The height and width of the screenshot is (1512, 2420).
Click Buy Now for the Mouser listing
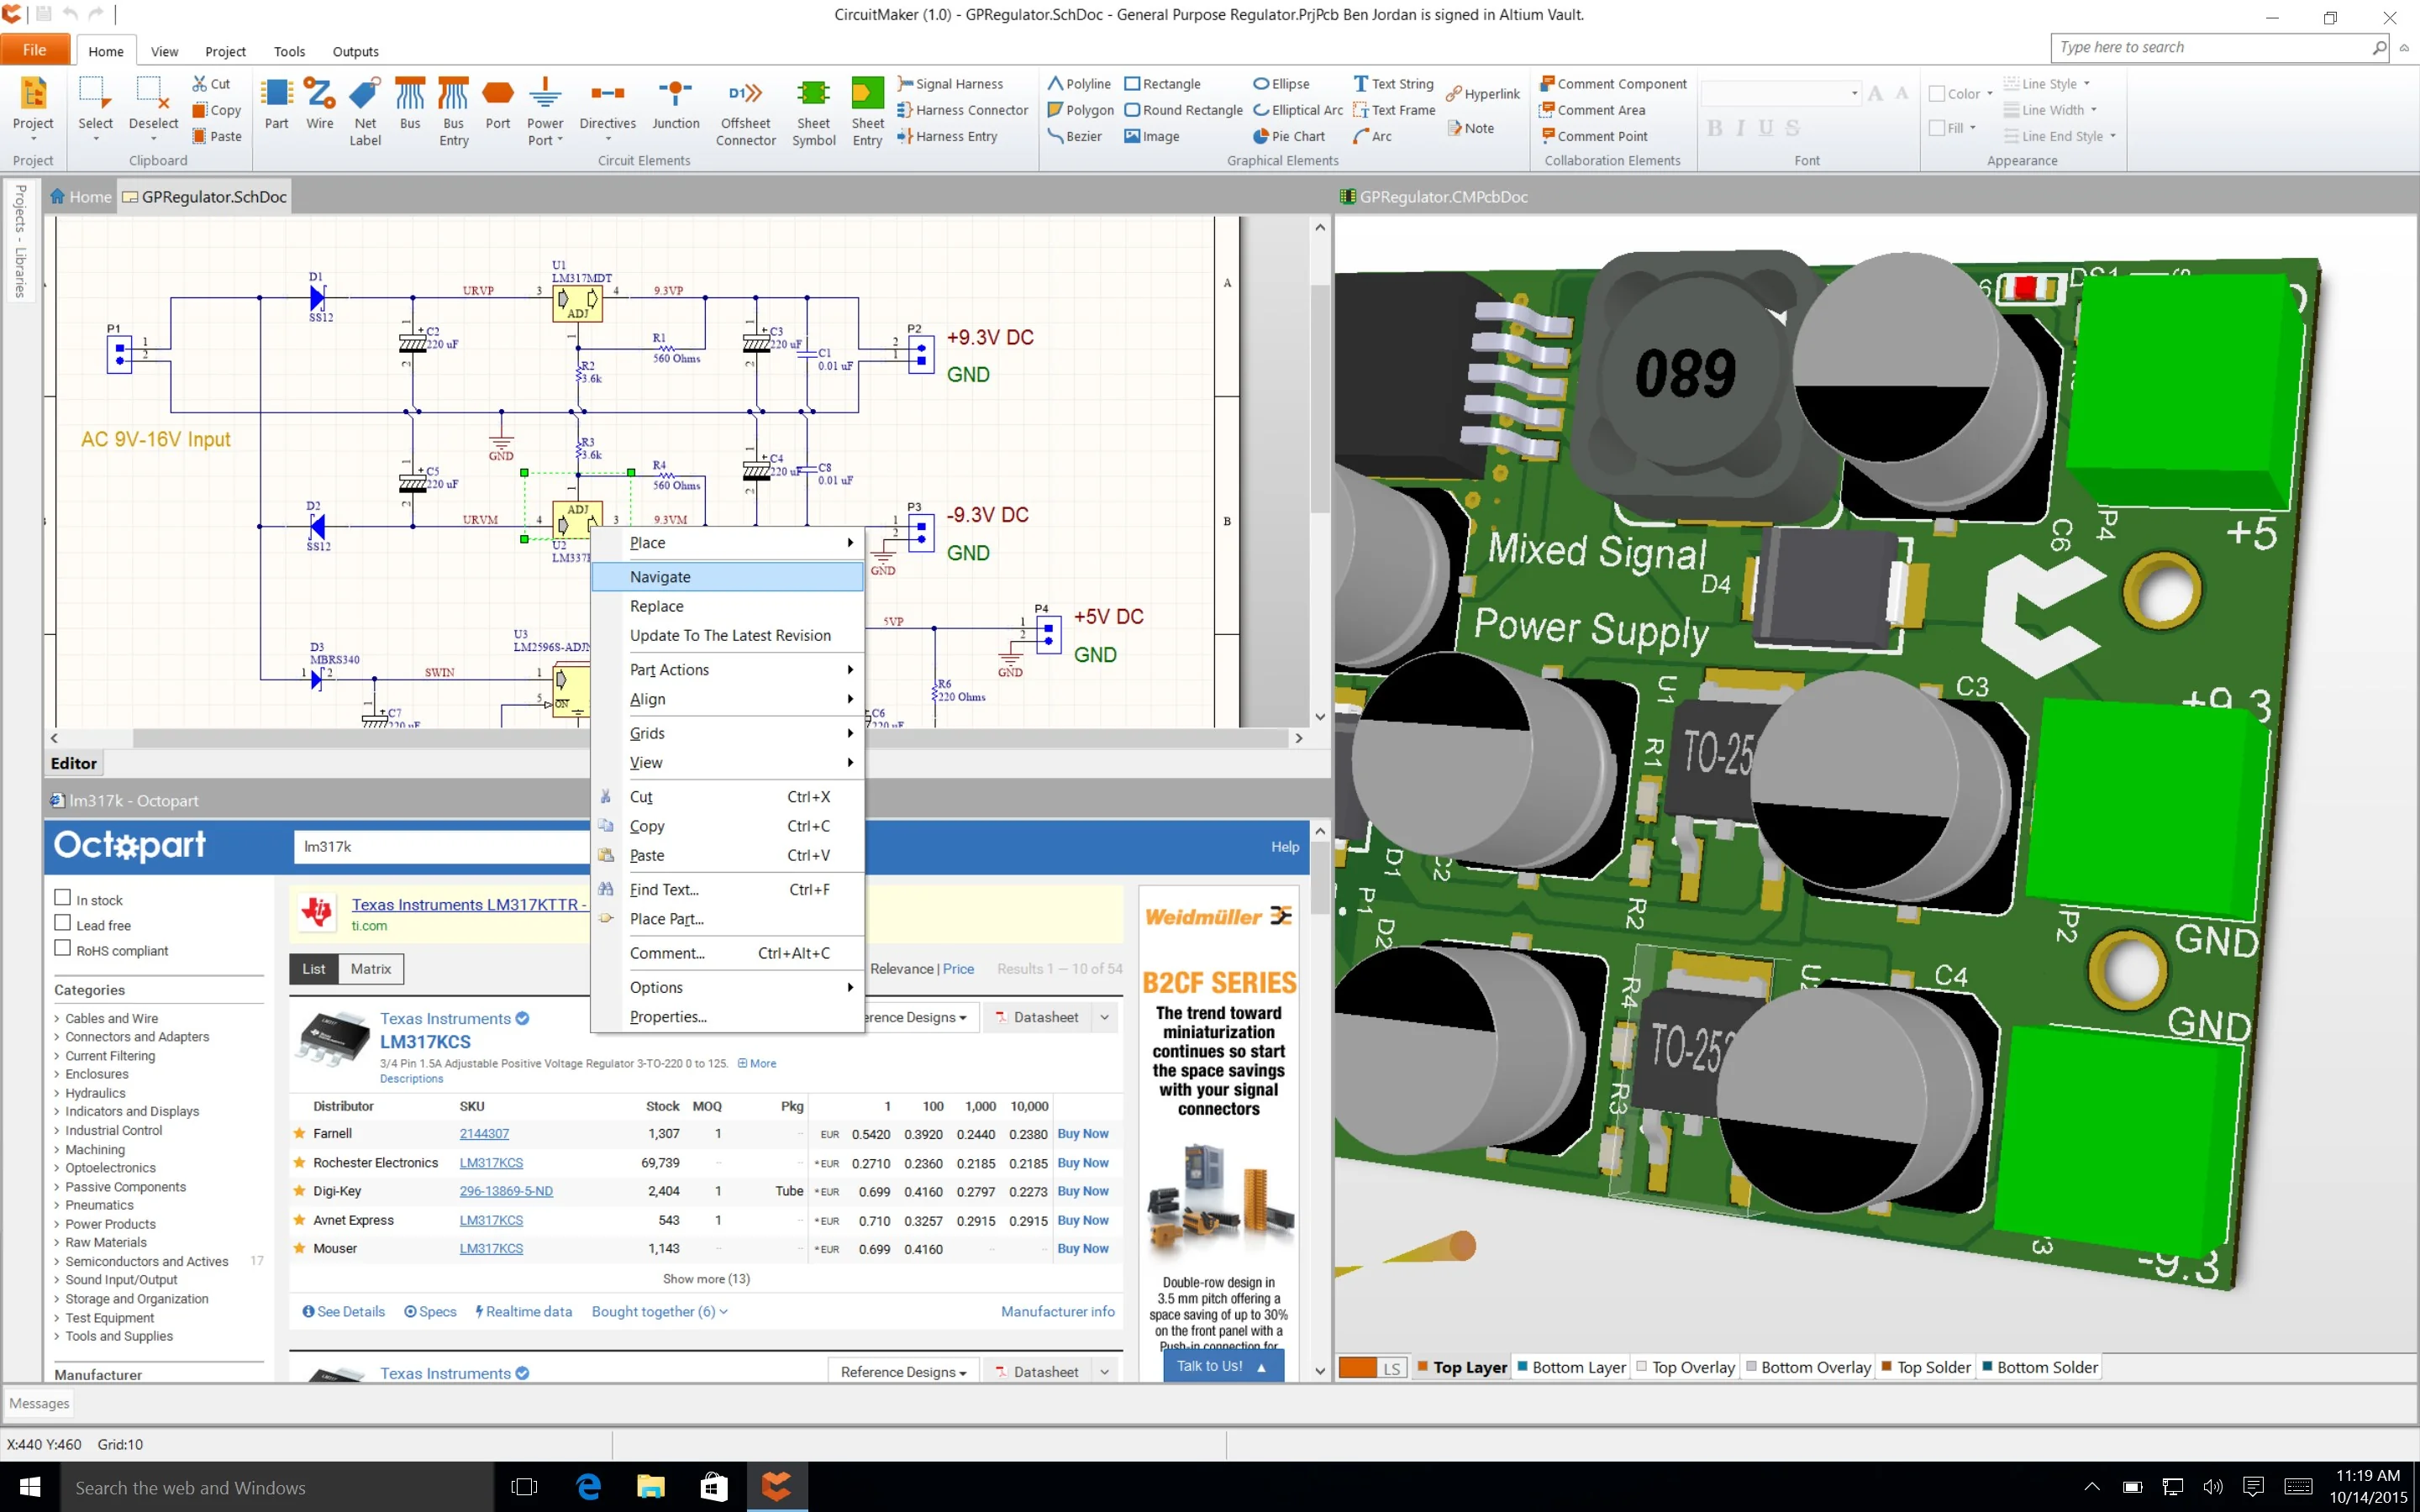click(x=1083, y=1248)
